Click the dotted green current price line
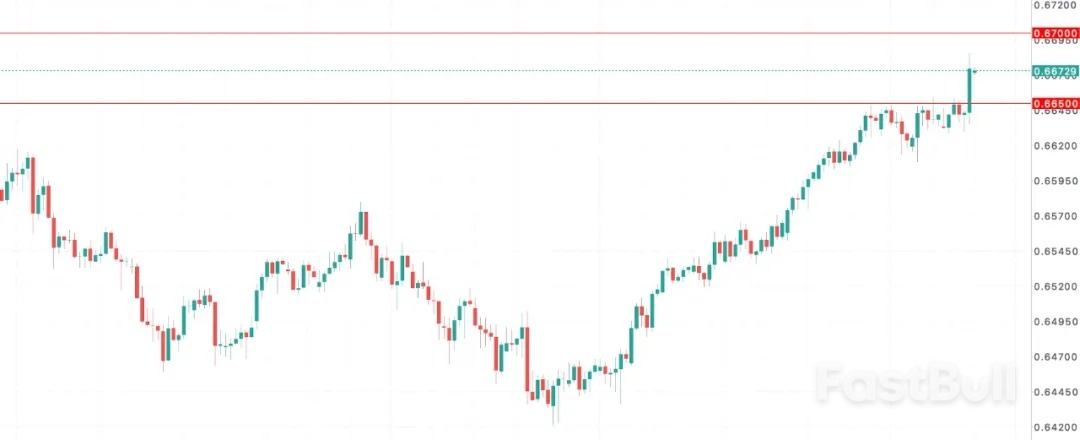 coord(500,71)
